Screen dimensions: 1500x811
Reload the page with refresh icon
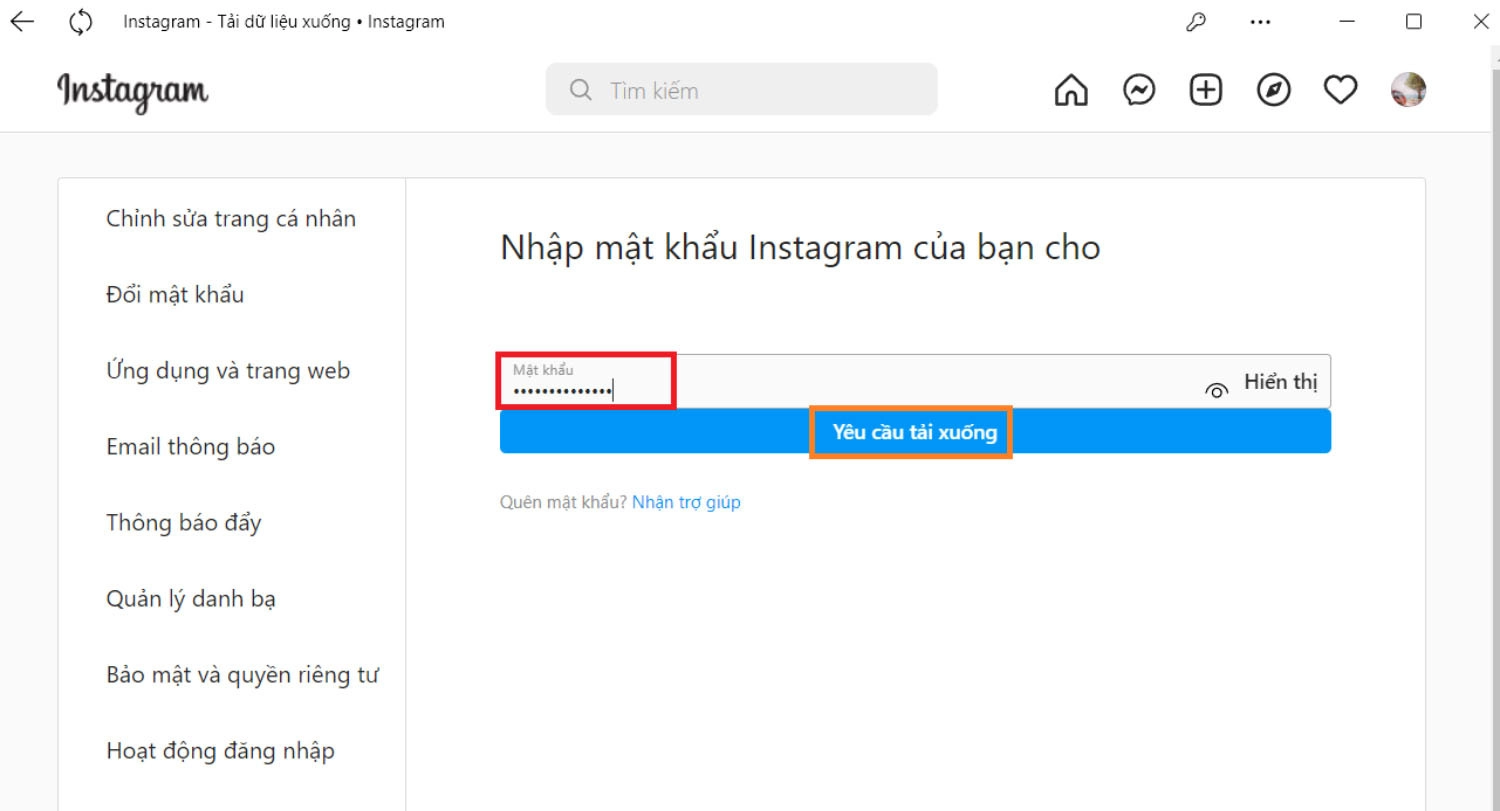point(81,21)
